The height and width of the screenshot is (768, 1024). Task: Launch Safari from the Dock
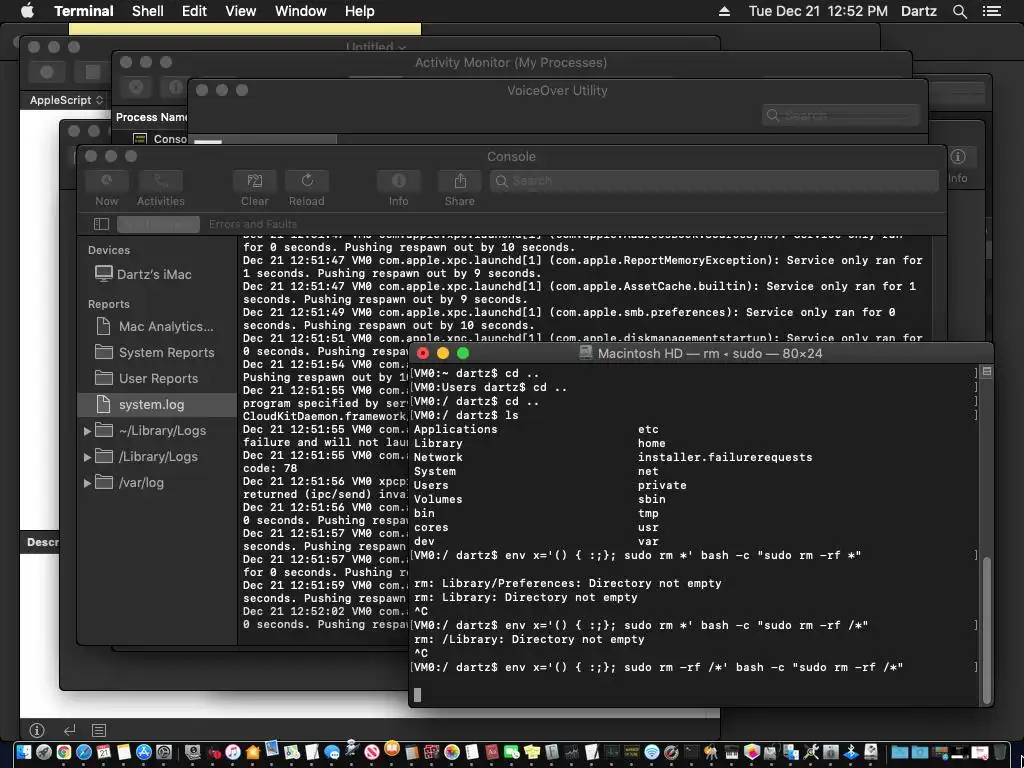click(84, 752)
